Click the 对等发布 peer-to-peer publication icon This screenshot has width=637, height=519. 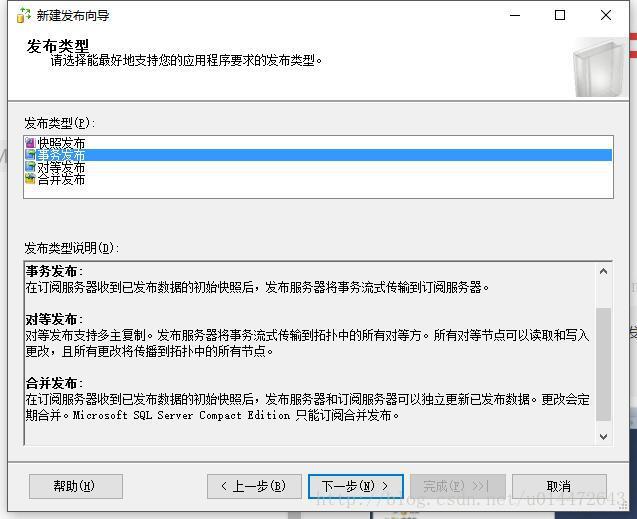click(x=30, y=167)
